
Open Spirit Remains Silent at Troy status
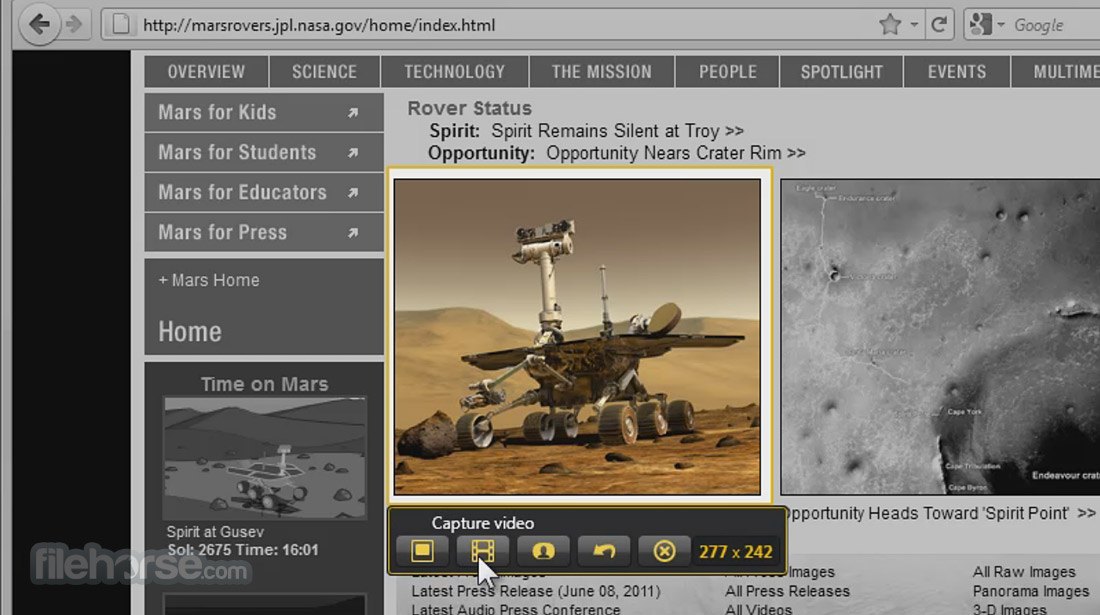[617, 131]
